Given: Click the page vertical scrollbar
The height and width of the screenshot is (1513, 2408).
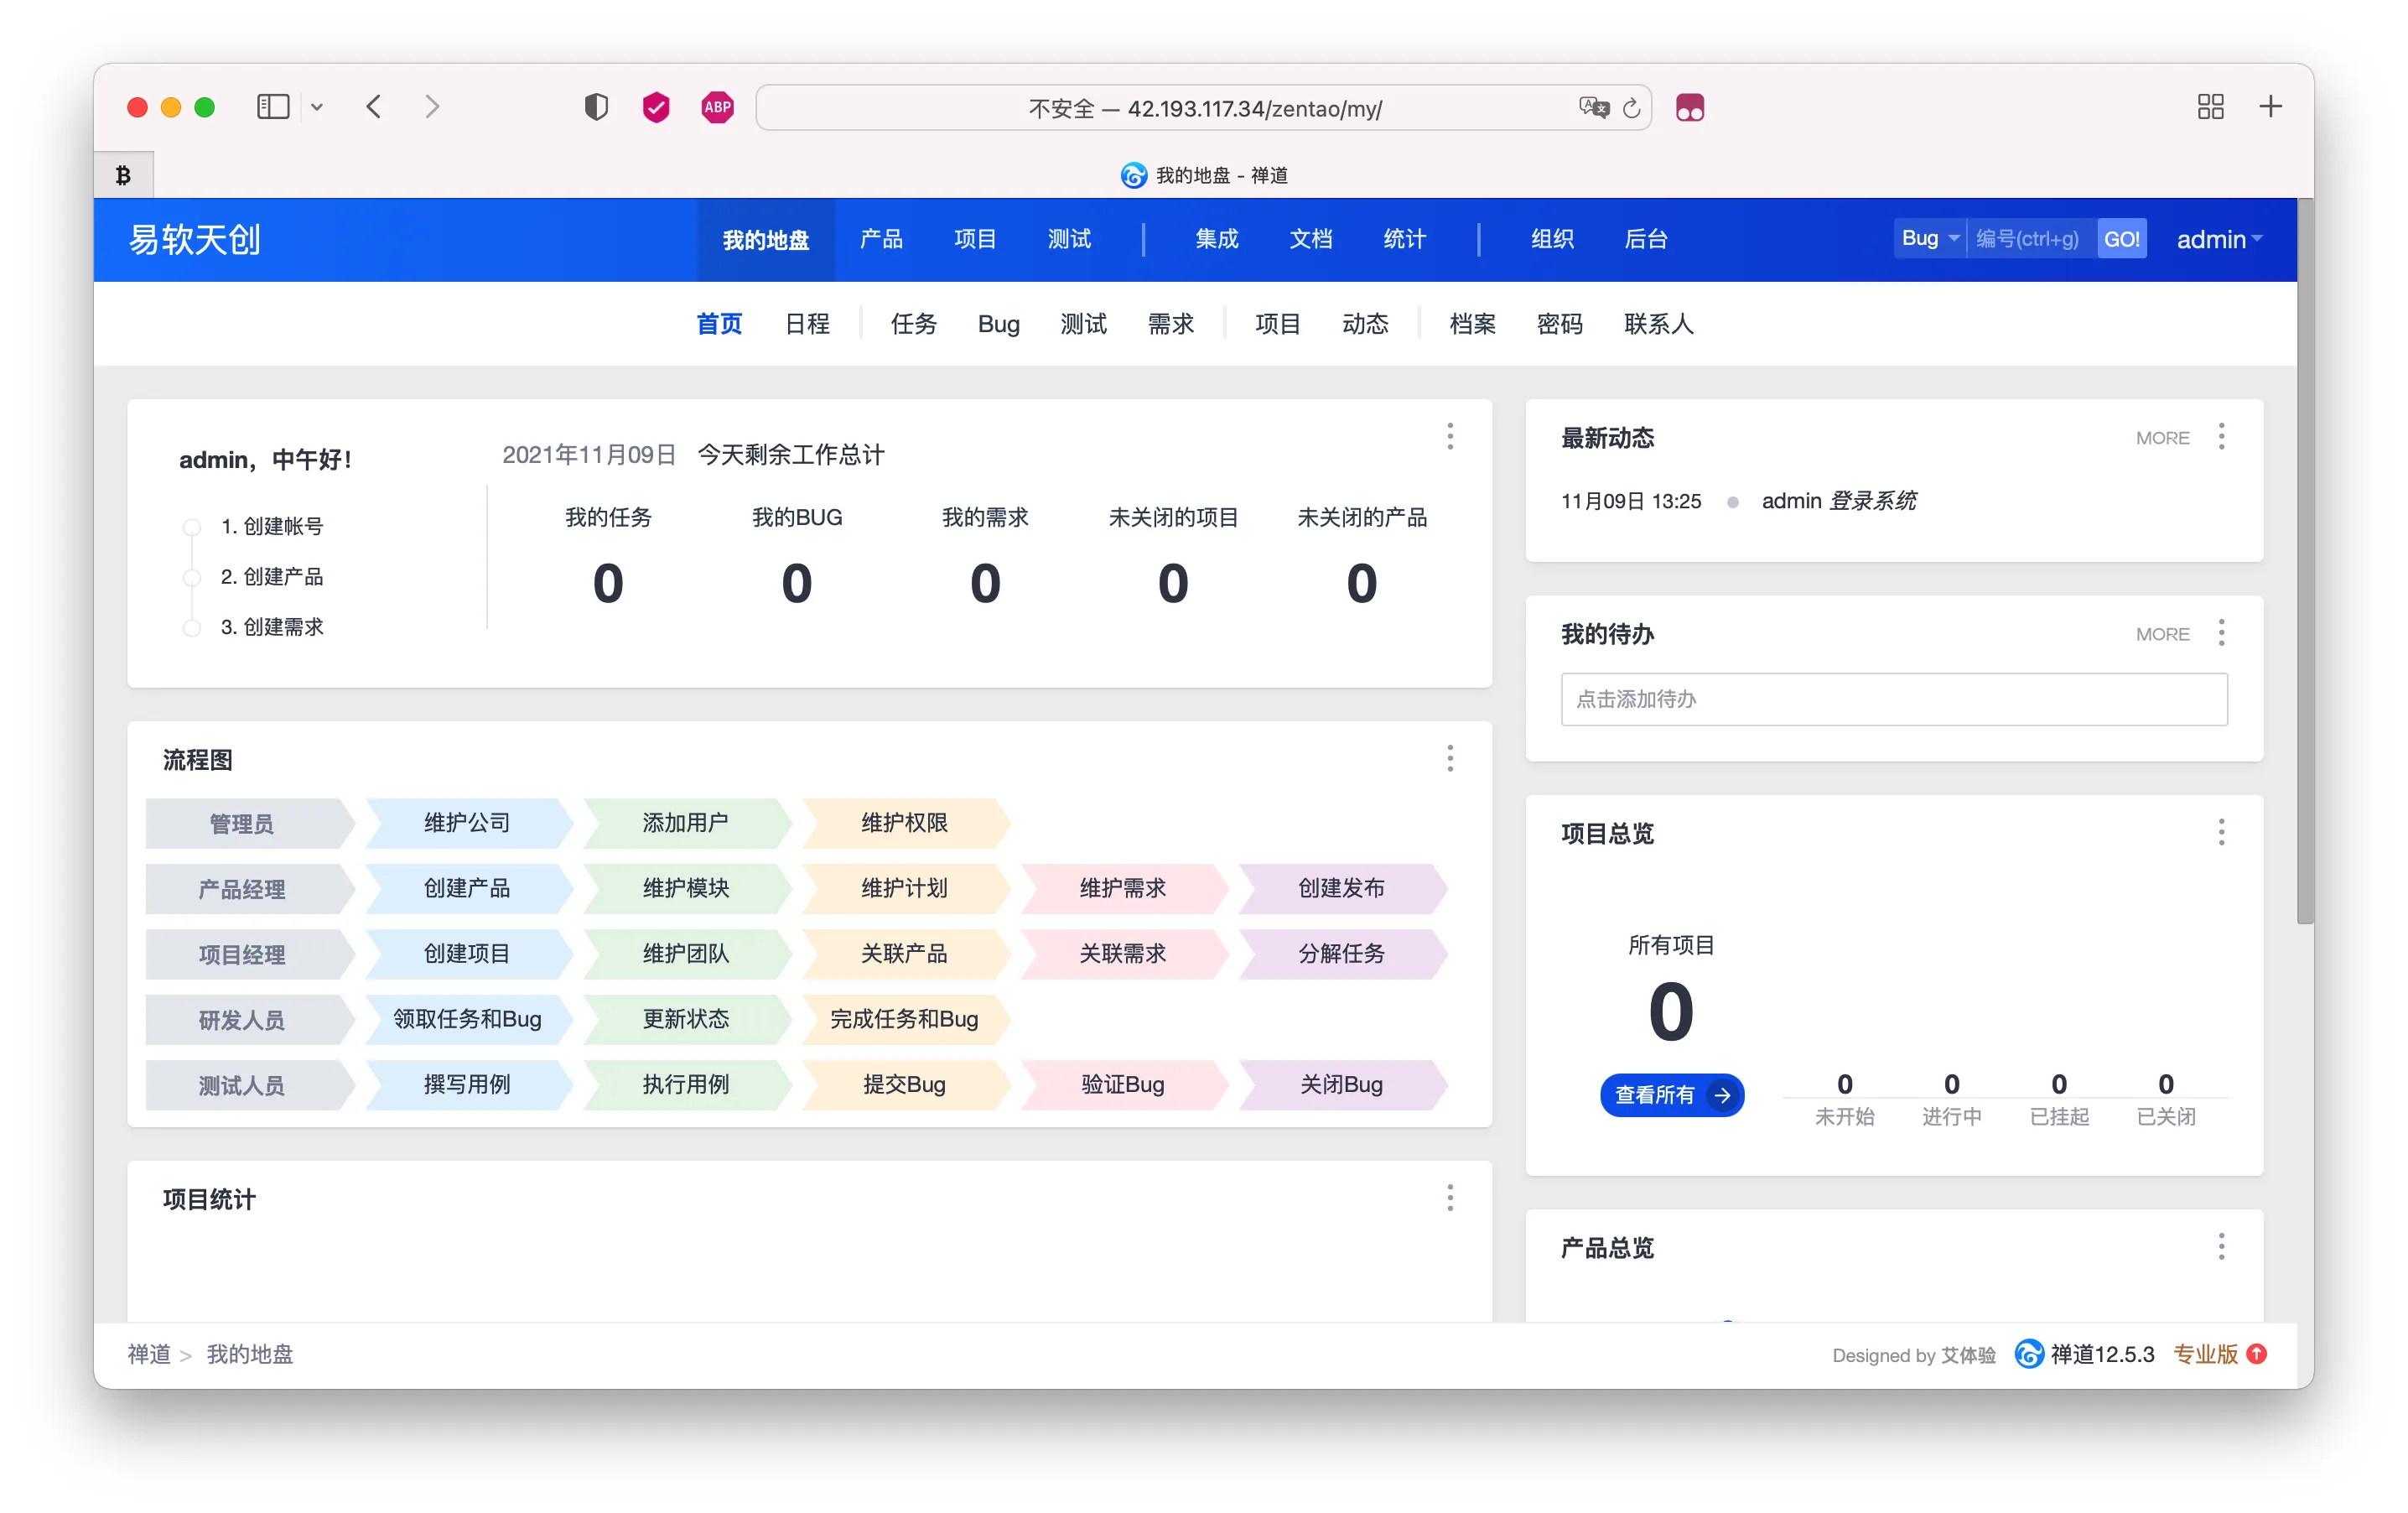Looking at the screenshot, I should coord(2305,562).
